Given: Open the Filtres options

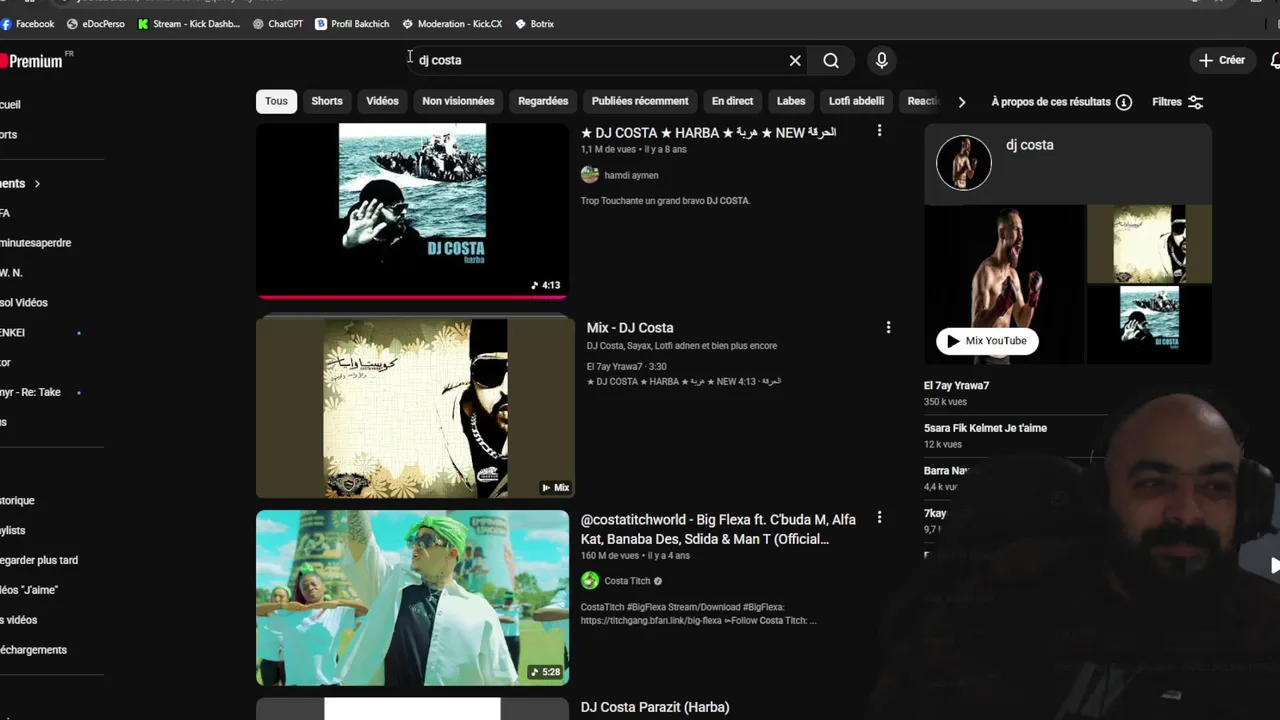Looking at the screenshot, I should 1177,102.
